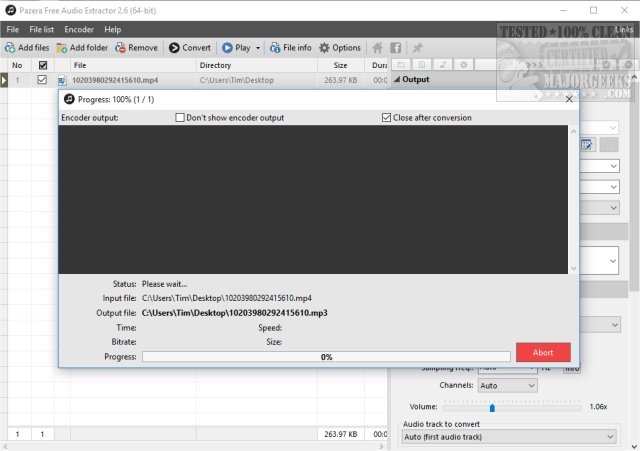The width and height of the screenshot is (640, 451).
Task: Open the File info toolbar icon
Action: (x=275, y=48)
